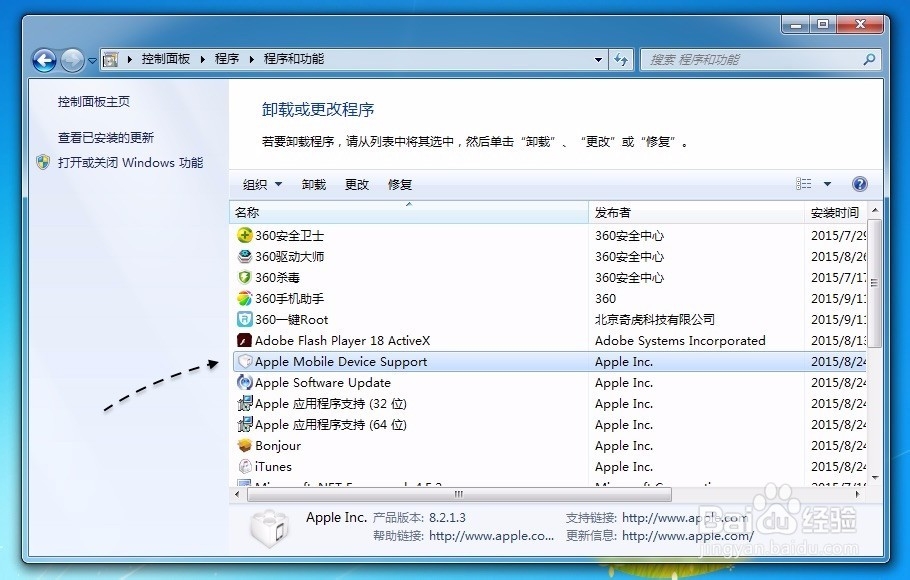Viewport: 910px width, 580px height.
Task: Click the vertical scrollbar thumb
Action: 874,283
